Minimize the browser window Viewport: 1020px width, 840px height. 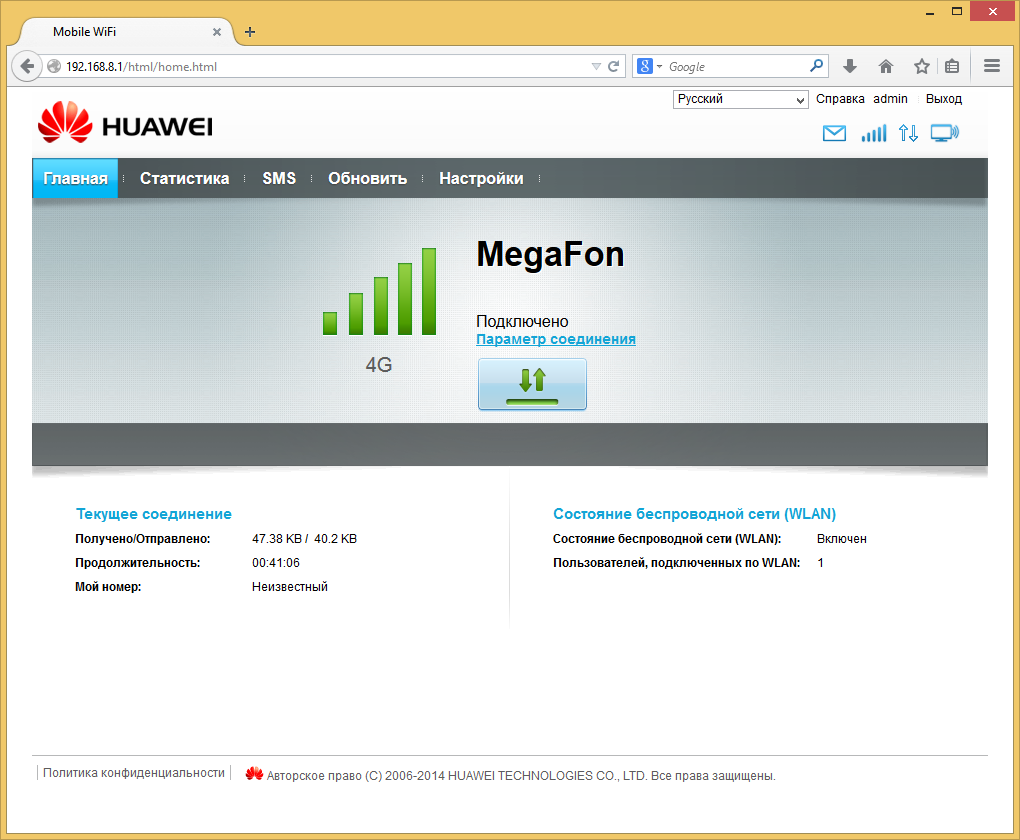[930, 12]
